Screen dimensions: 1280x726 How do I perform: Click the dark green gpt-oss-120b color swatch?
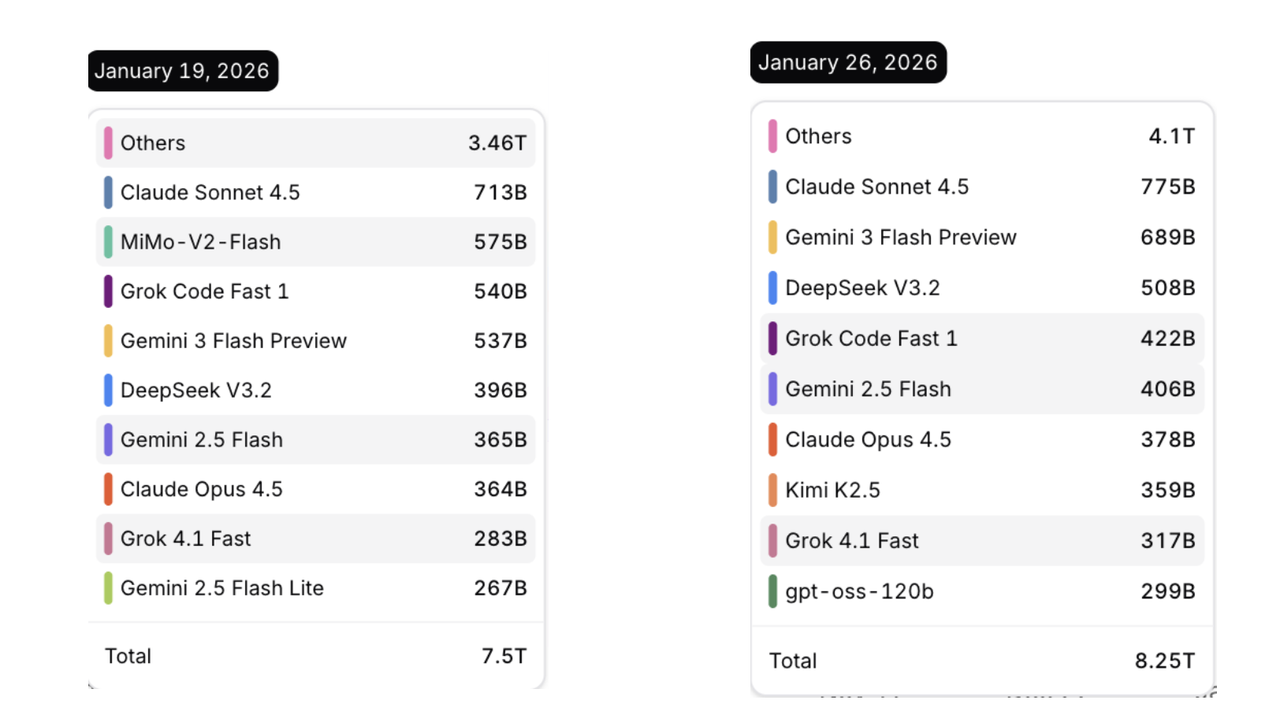pos(773,591)
